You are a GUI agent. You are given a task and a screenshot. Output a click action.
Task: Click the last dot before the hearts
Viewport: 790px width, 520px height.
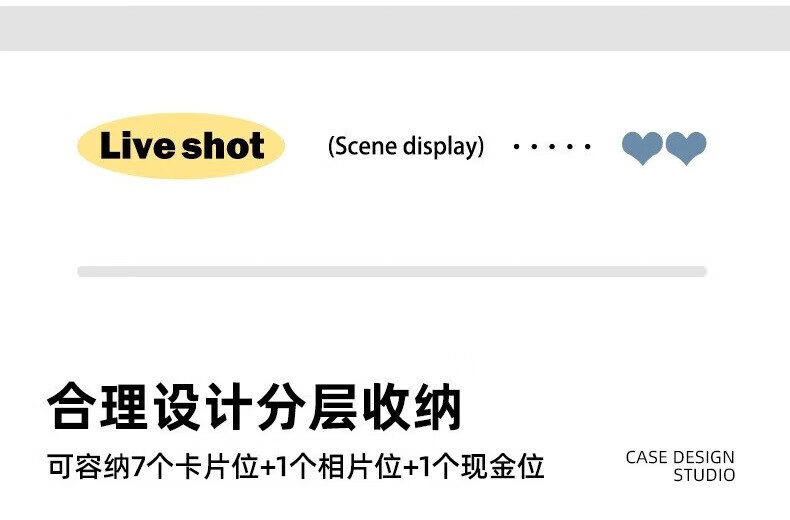pos(587,147)
